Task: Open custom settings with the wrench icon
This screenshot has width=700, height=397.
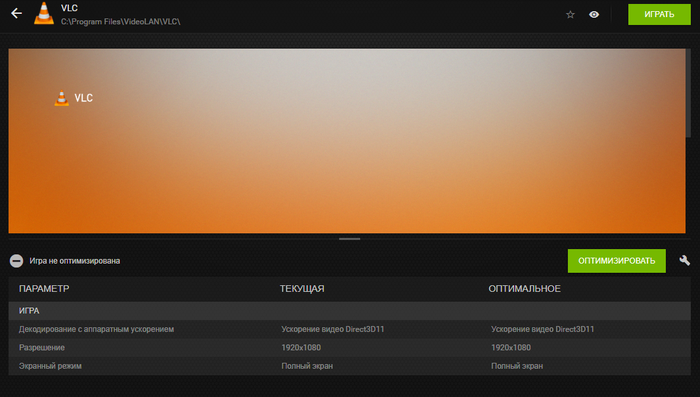Action: (x=684, y=260)
